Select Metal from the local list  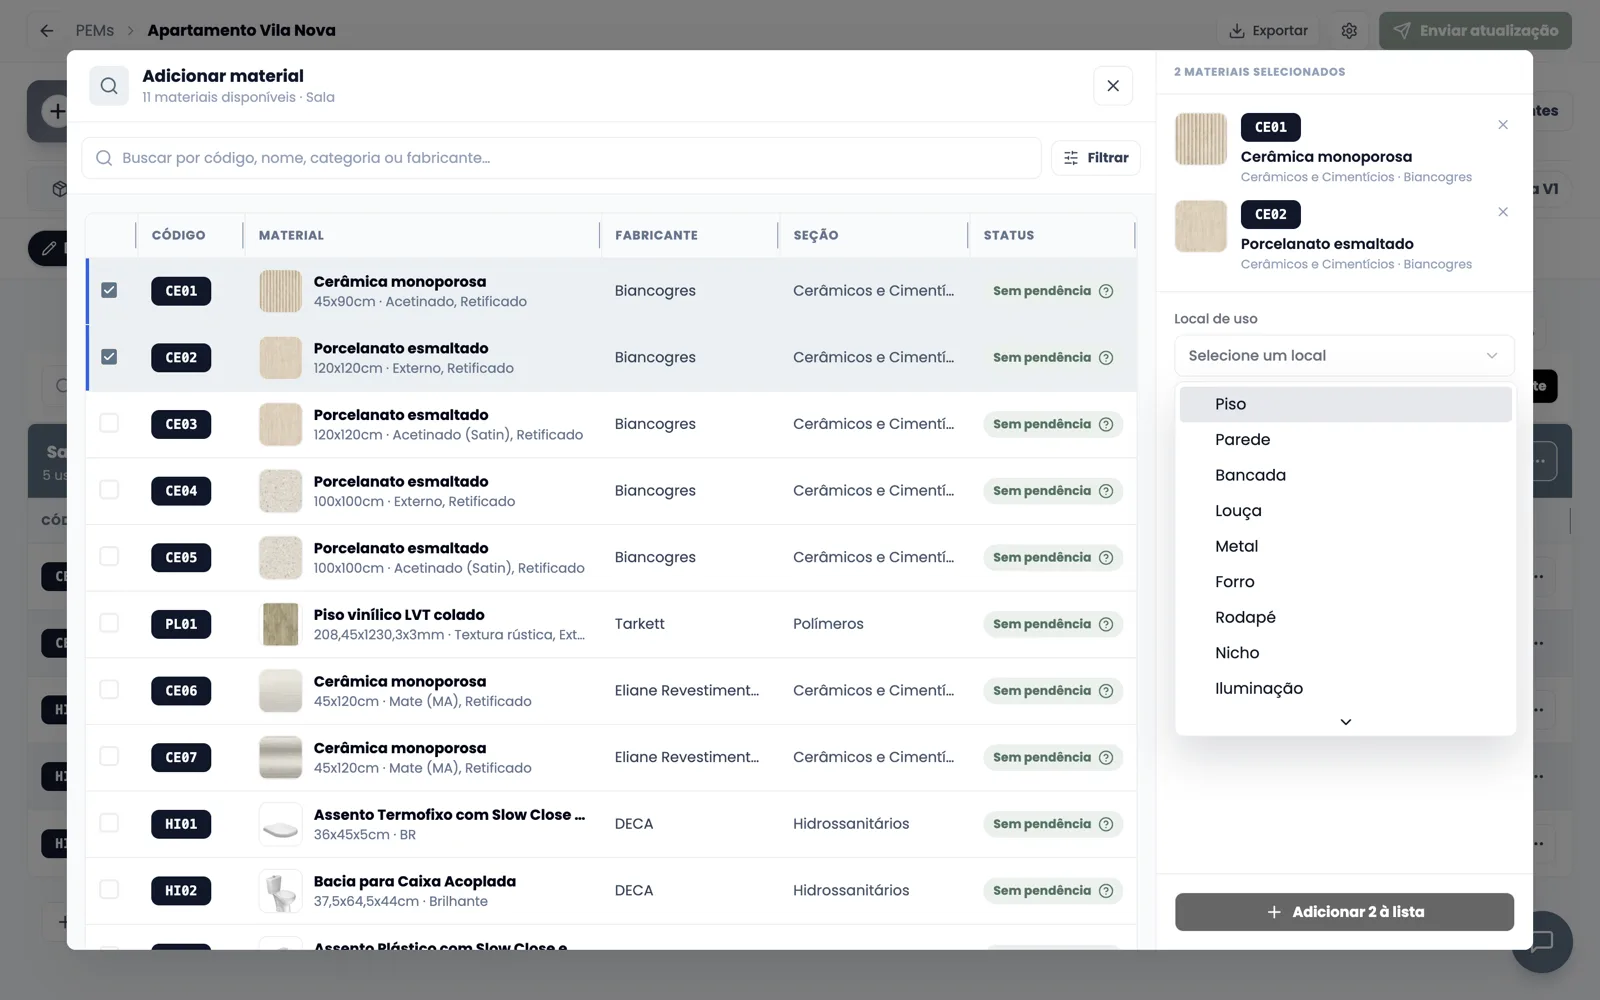pyautogui.click(x=1346, y=546)
